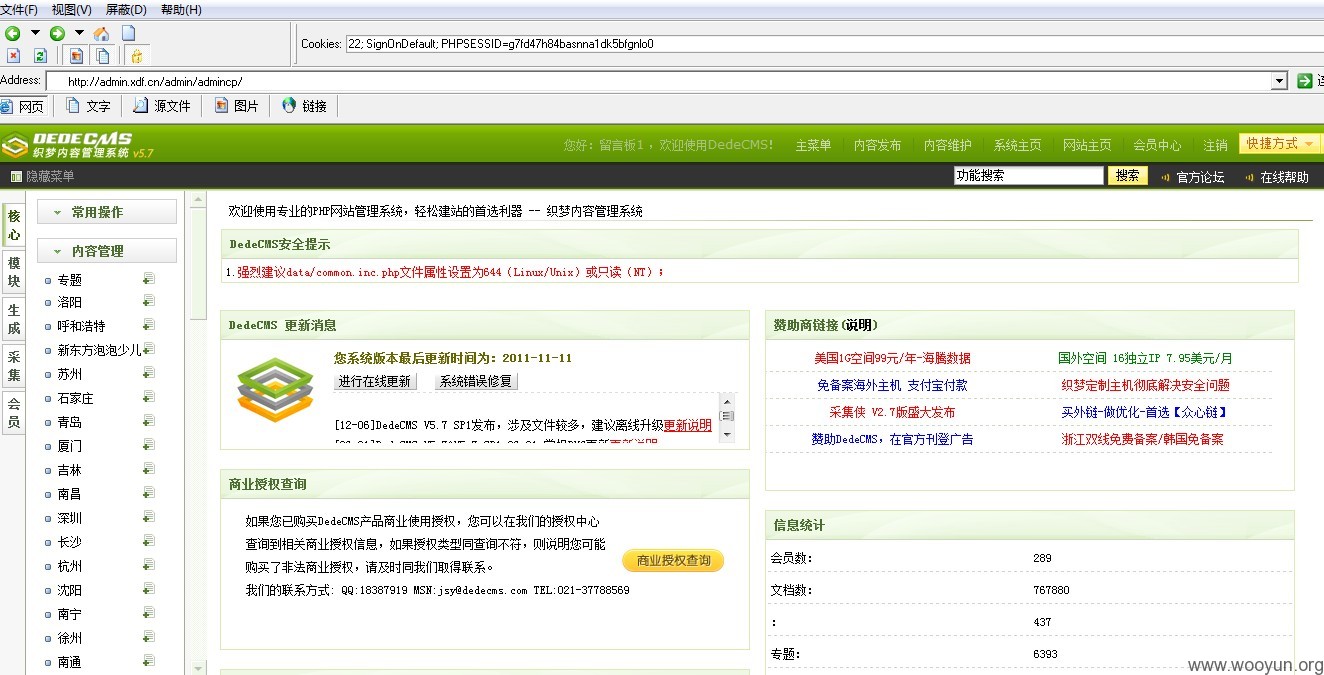
Task: Select the 核心 vertical sidebar tab
Action: pyautogui.click(x=14, y=225)
